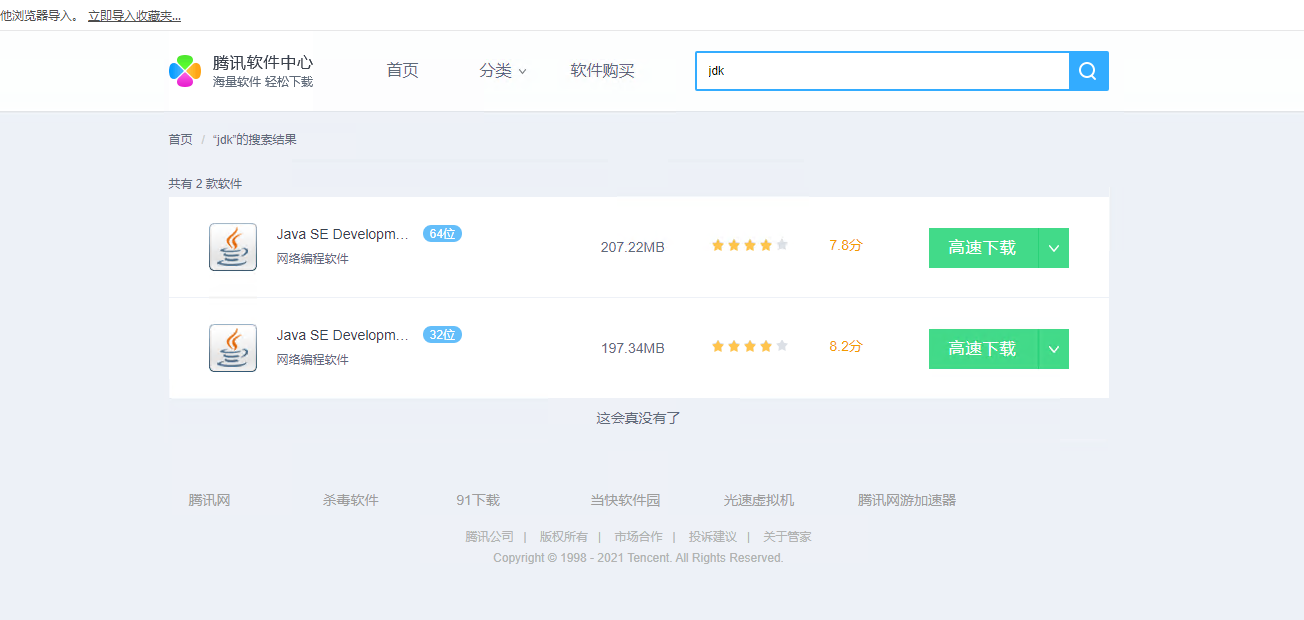Open the 光速虚拟机 footer link
Screen dimensions: 1304x620
click(759, 500)
